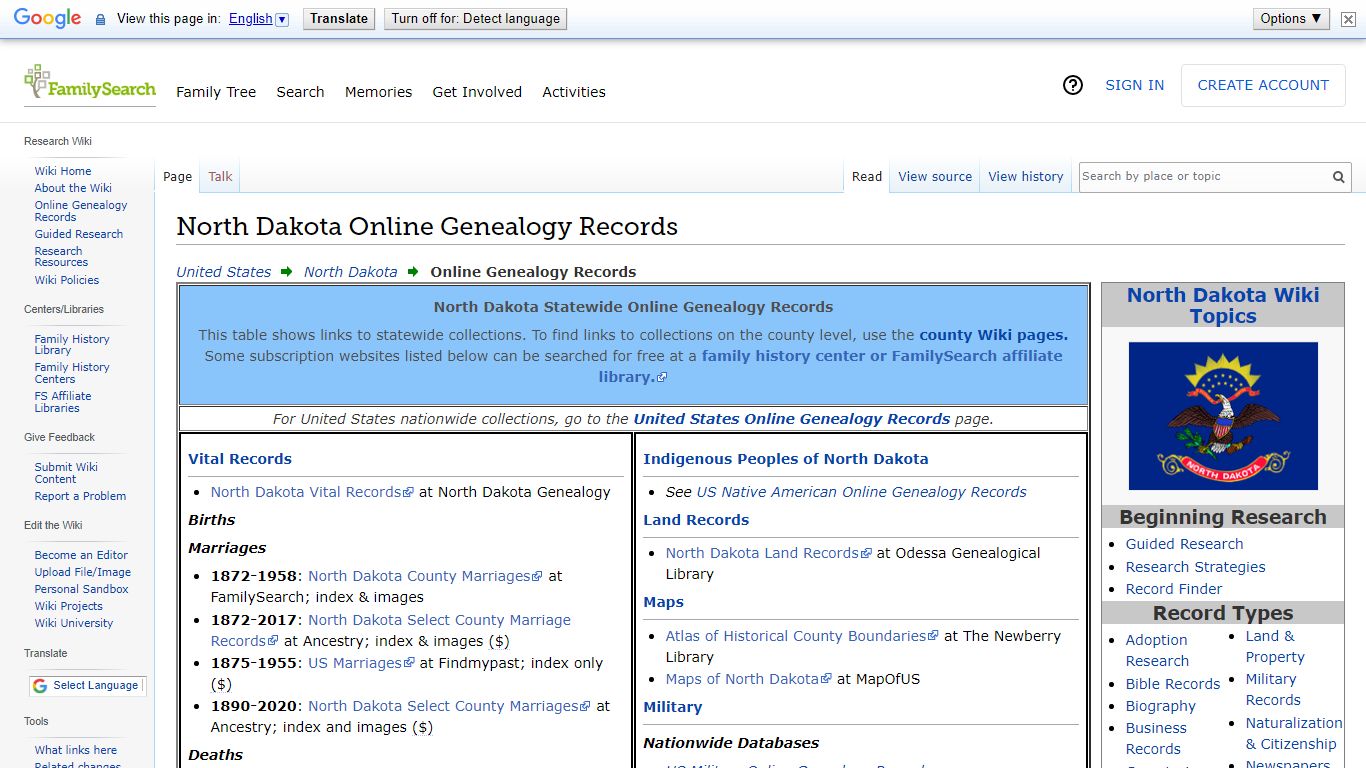1366x768 pixels.
Task: Open the Memories menu
Action: point(378,92)
